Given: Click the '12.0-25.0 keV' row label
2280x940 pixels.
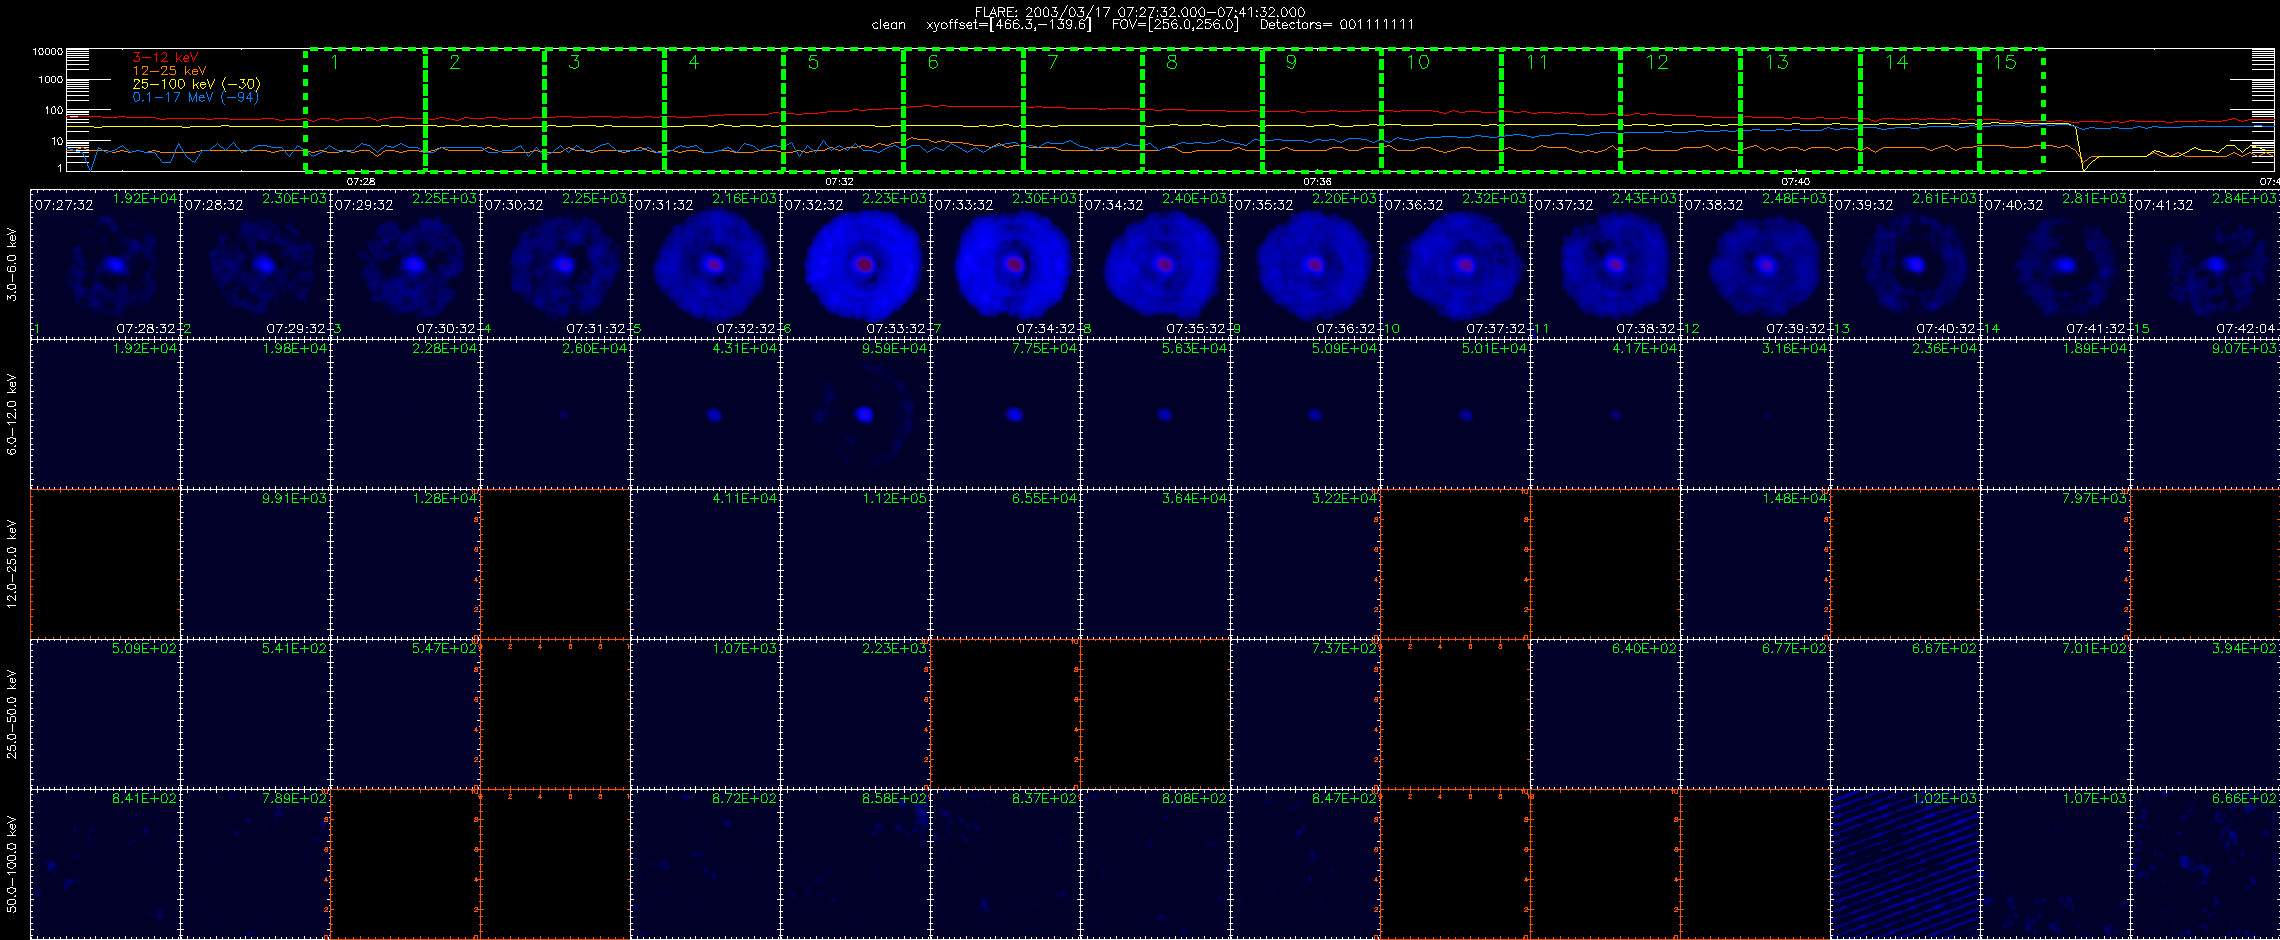Looking at the screenshot, I should (12, 564).
